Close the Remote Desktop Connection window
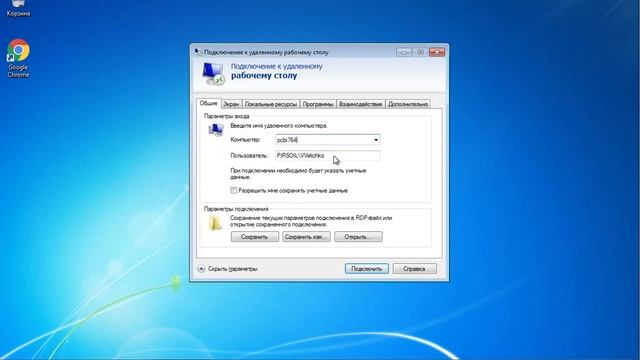The width and height of the screenshot is (640, 360). pos(437,52)
